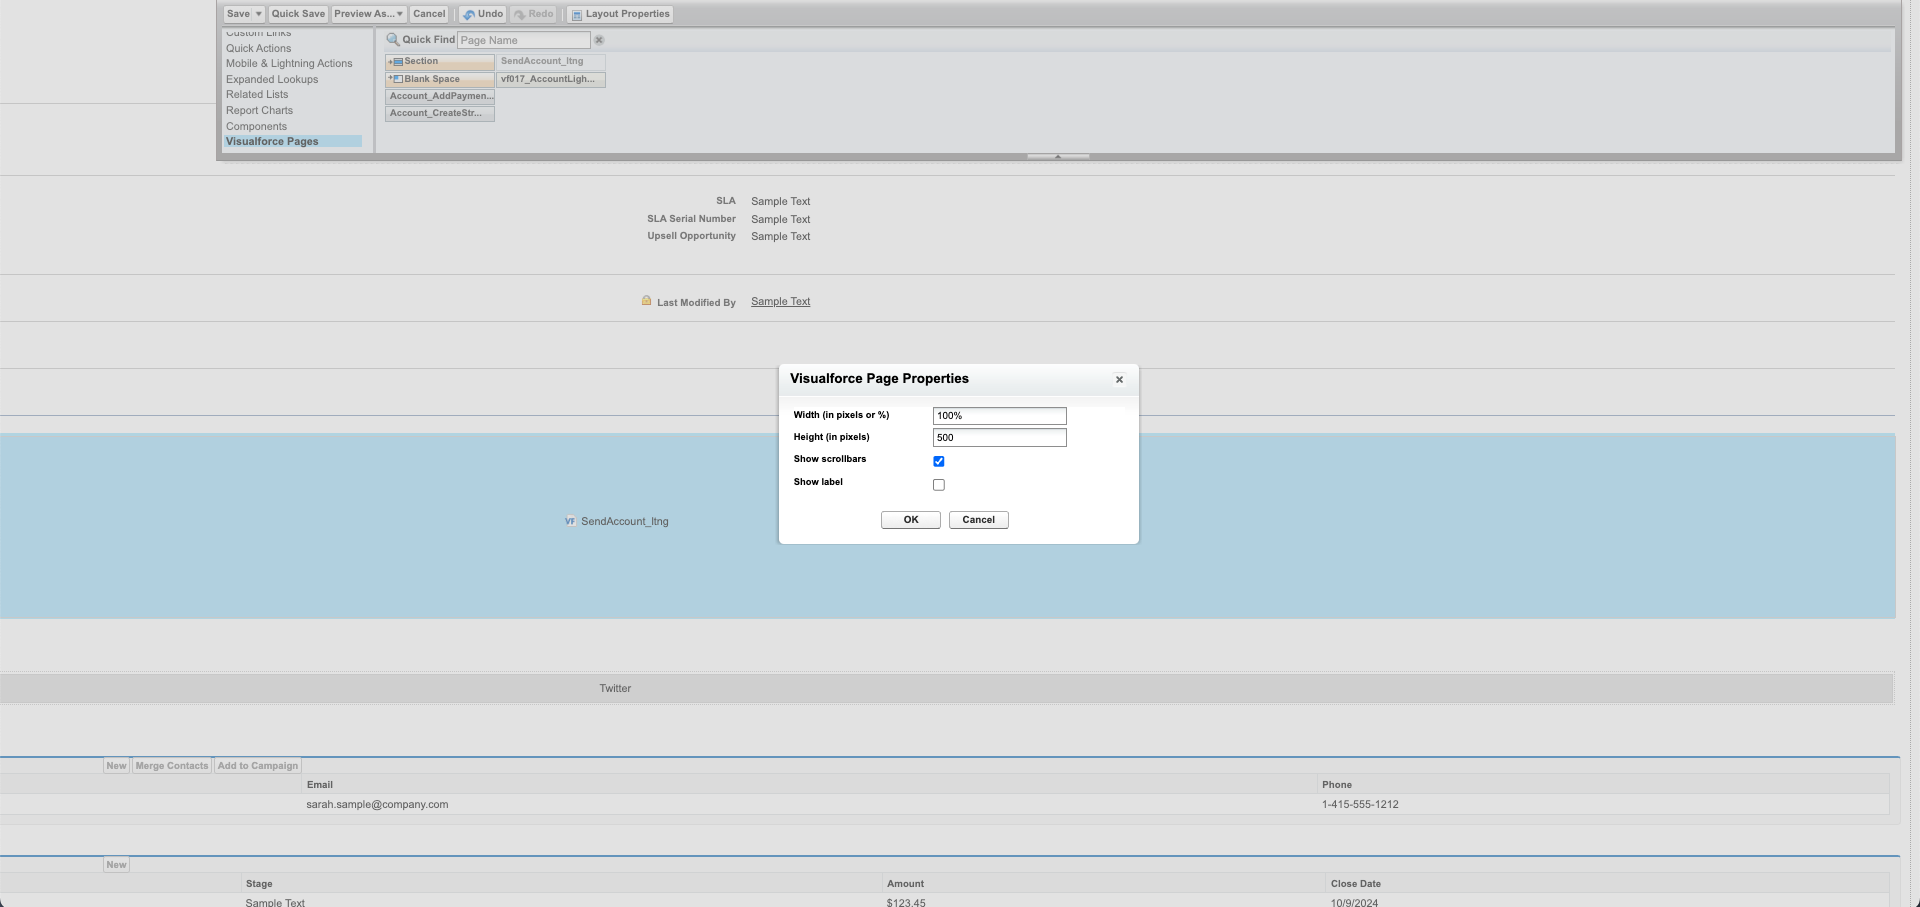1920x907 pixels.
Task: Click the Upsell Opportunity field label
Action: coord(691,236)
